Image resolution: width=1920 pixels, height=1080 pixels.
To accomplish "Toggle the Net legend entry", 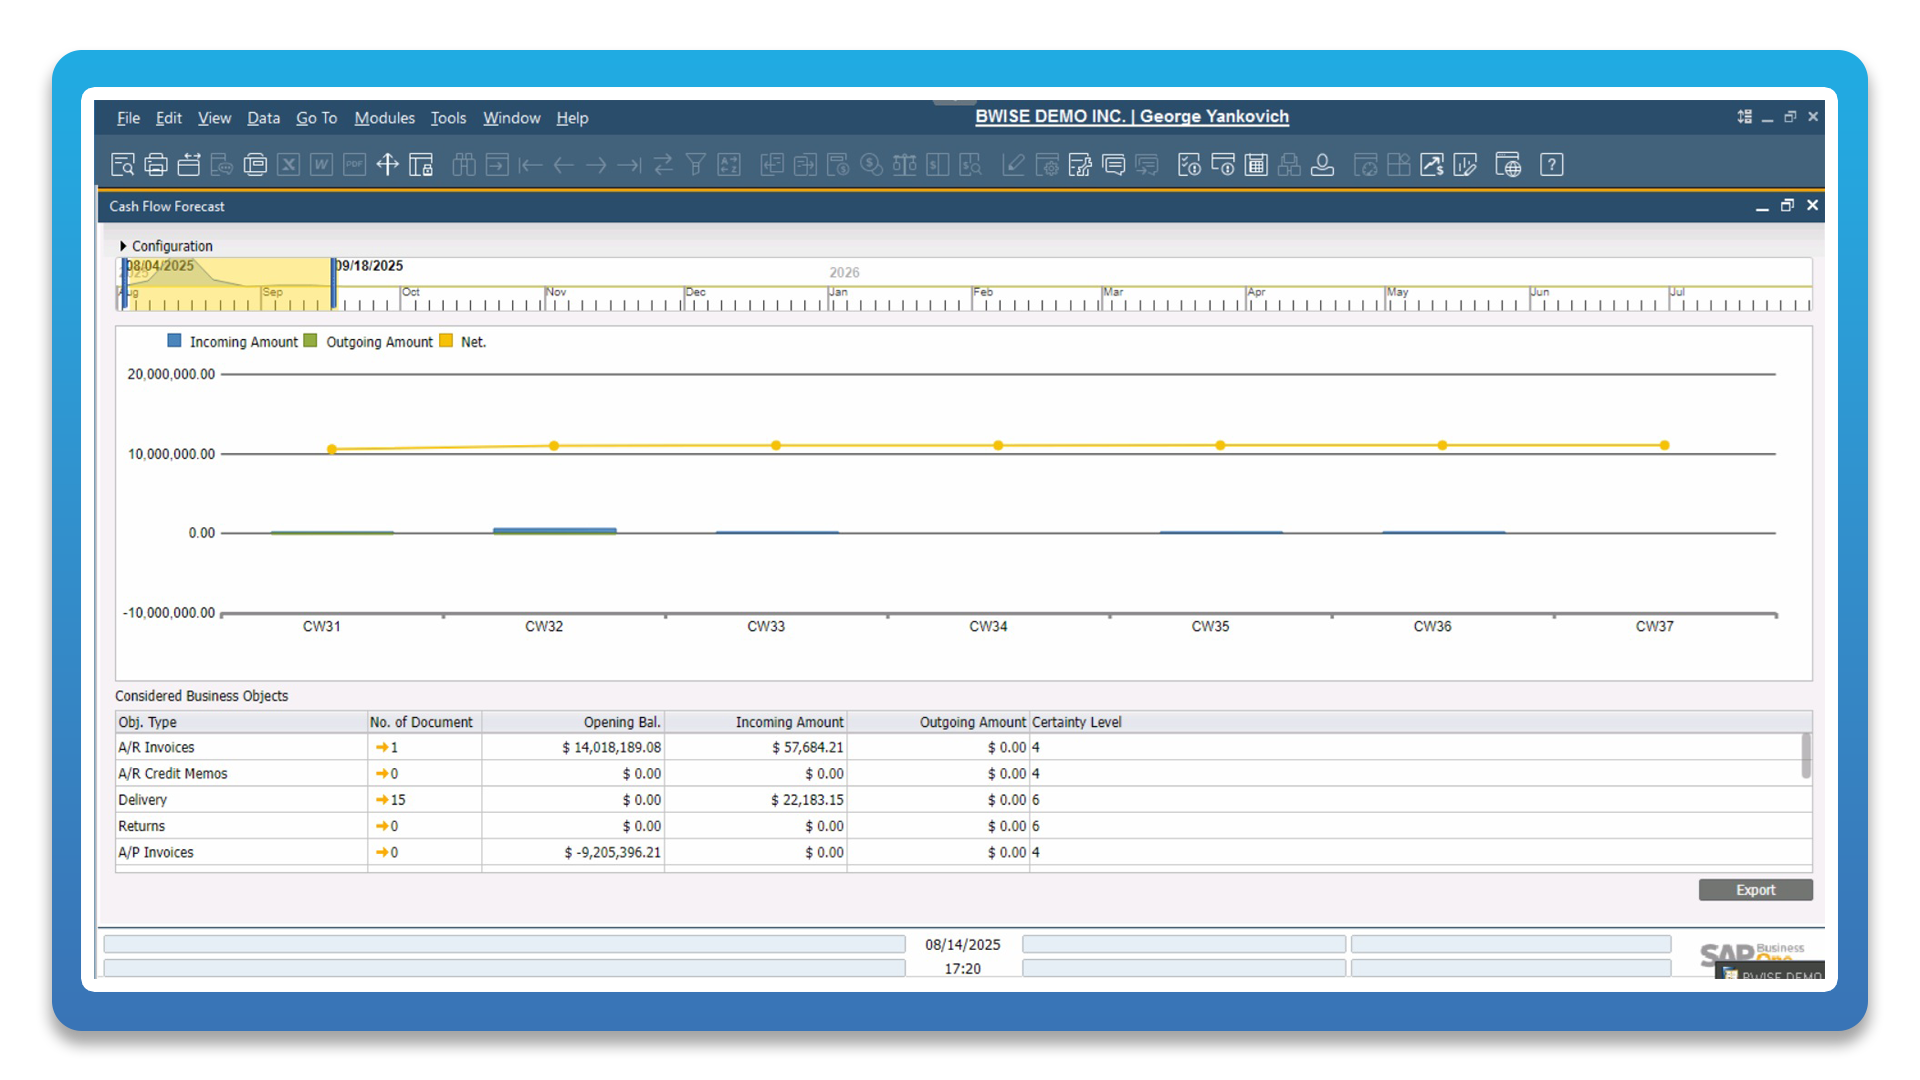I will (x=472, y=341).
